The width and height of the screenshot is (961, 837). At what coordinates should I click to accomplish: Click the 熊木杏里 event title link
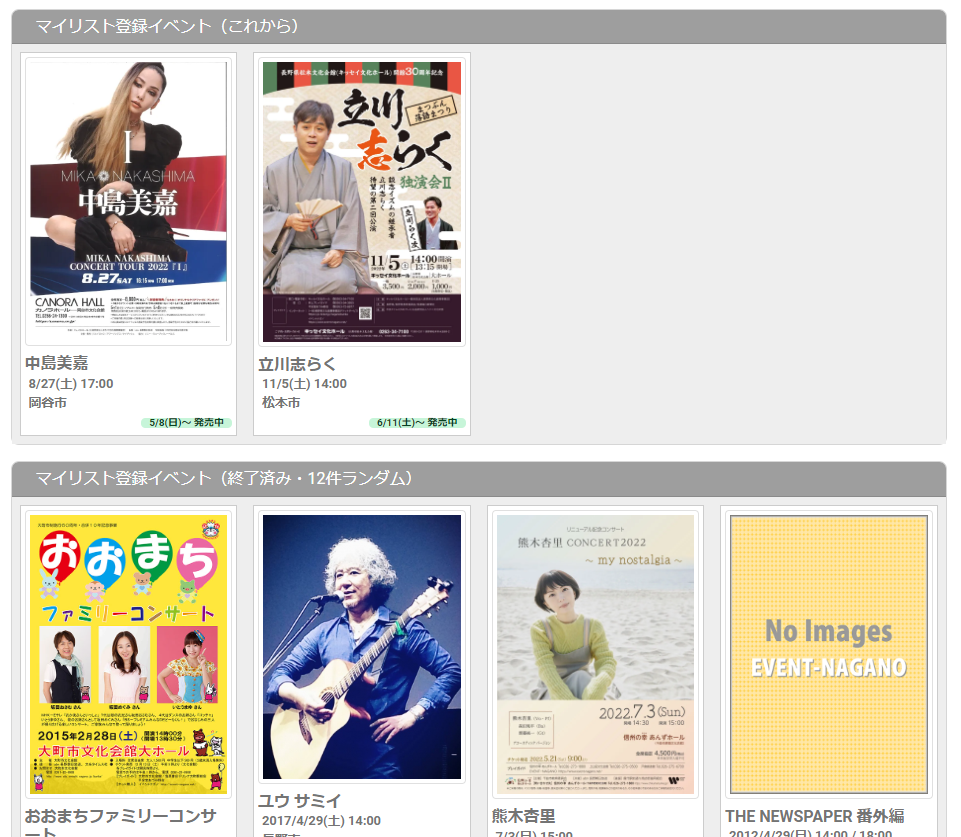(x=524, y=816)
